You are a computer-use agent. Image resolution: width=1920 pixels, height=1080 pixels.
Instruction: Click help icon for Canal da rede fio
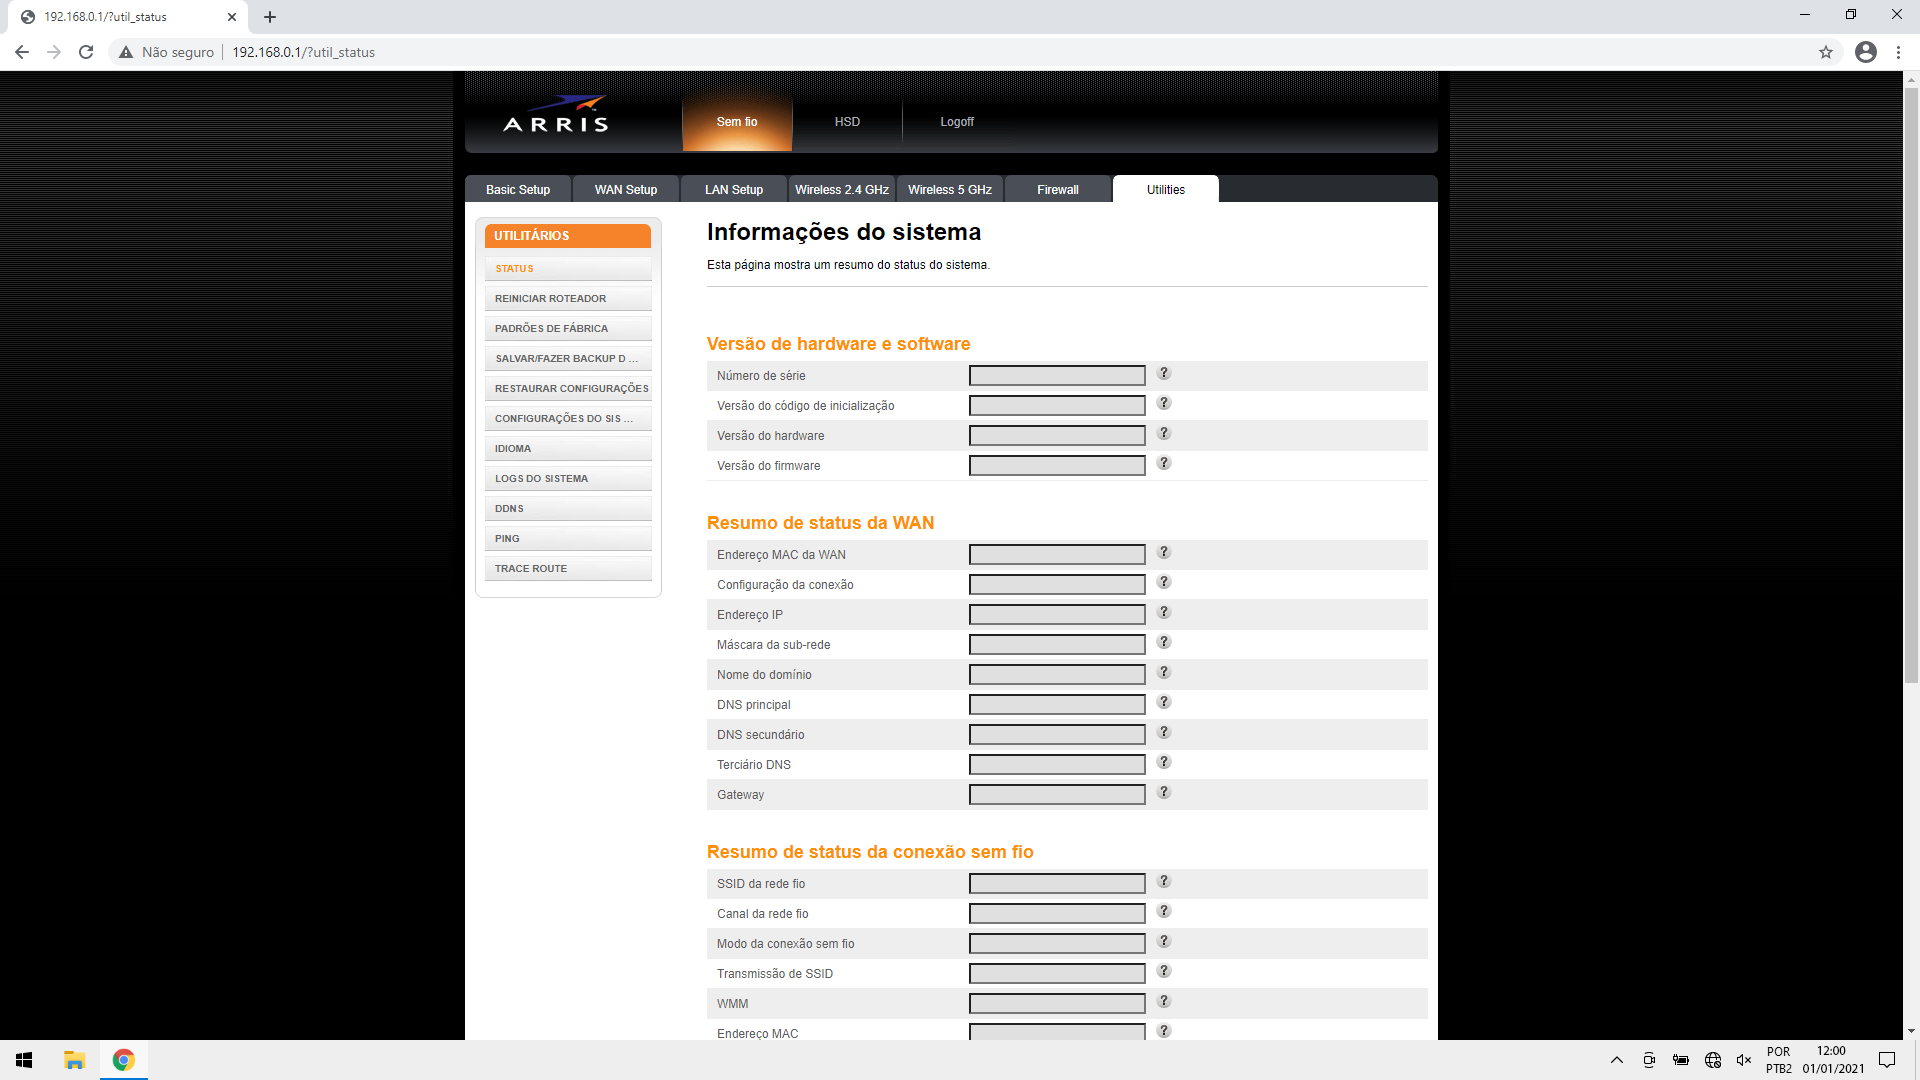click(1164, 911)
